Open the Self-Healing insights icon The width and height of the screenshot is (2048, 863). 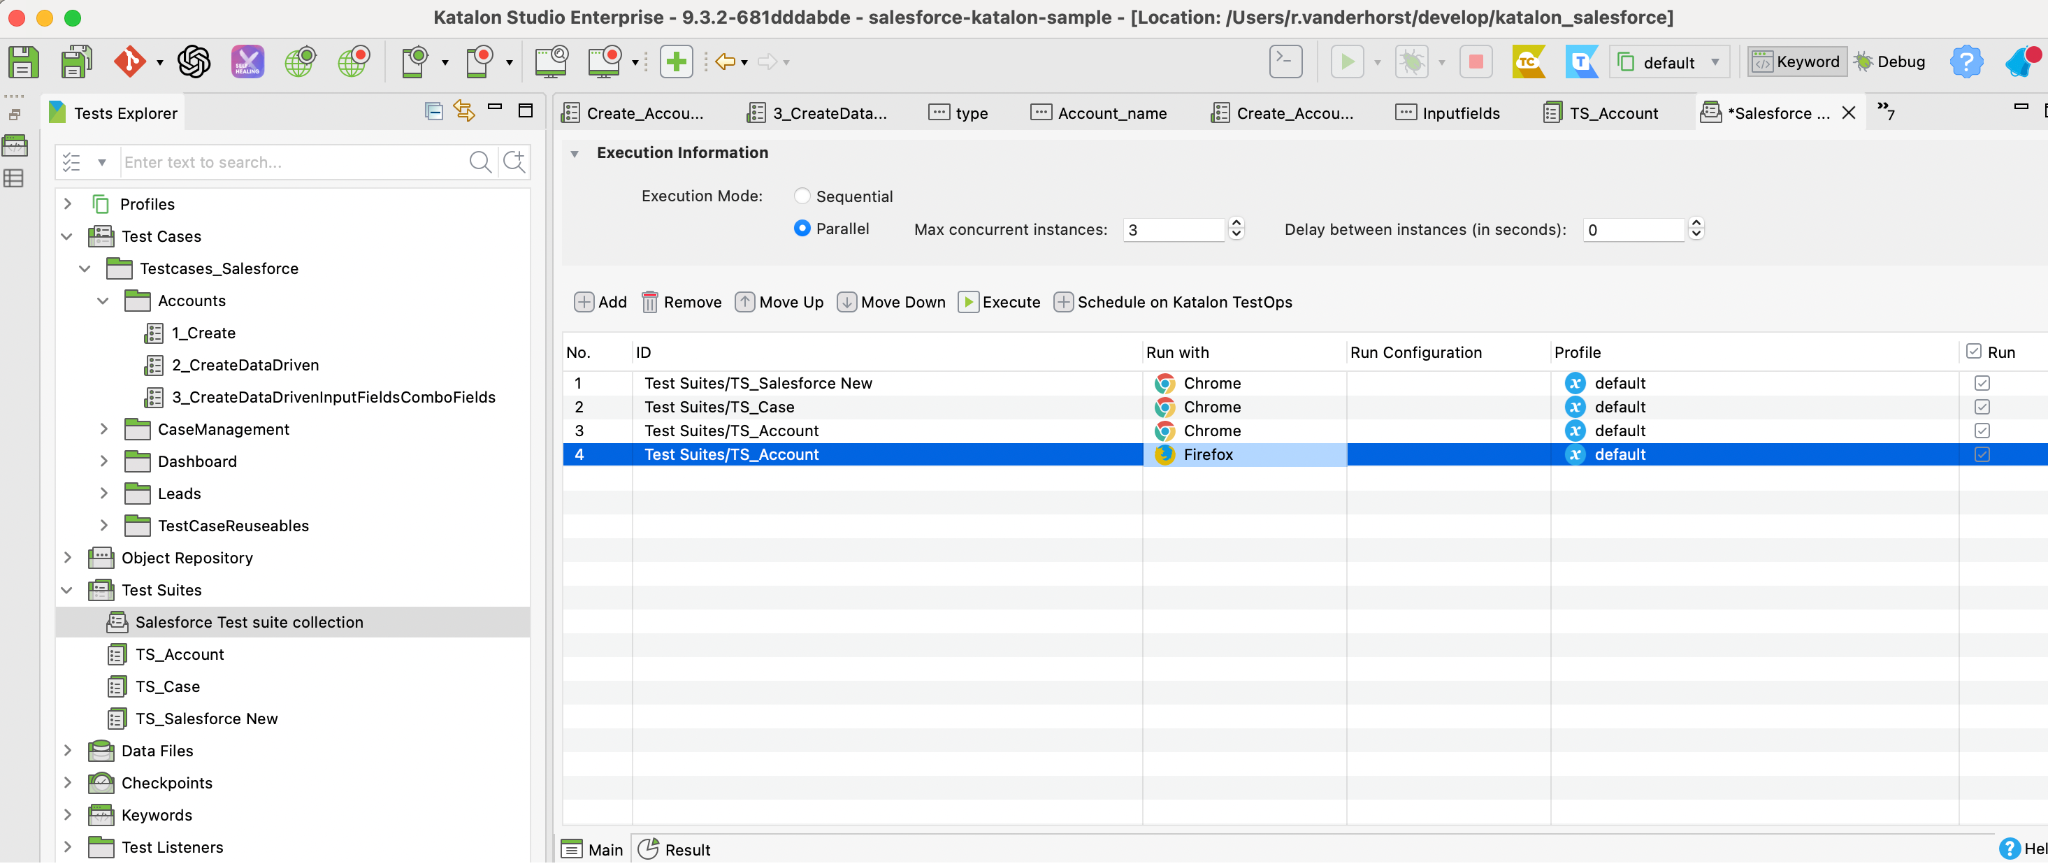tap(247, 62)
